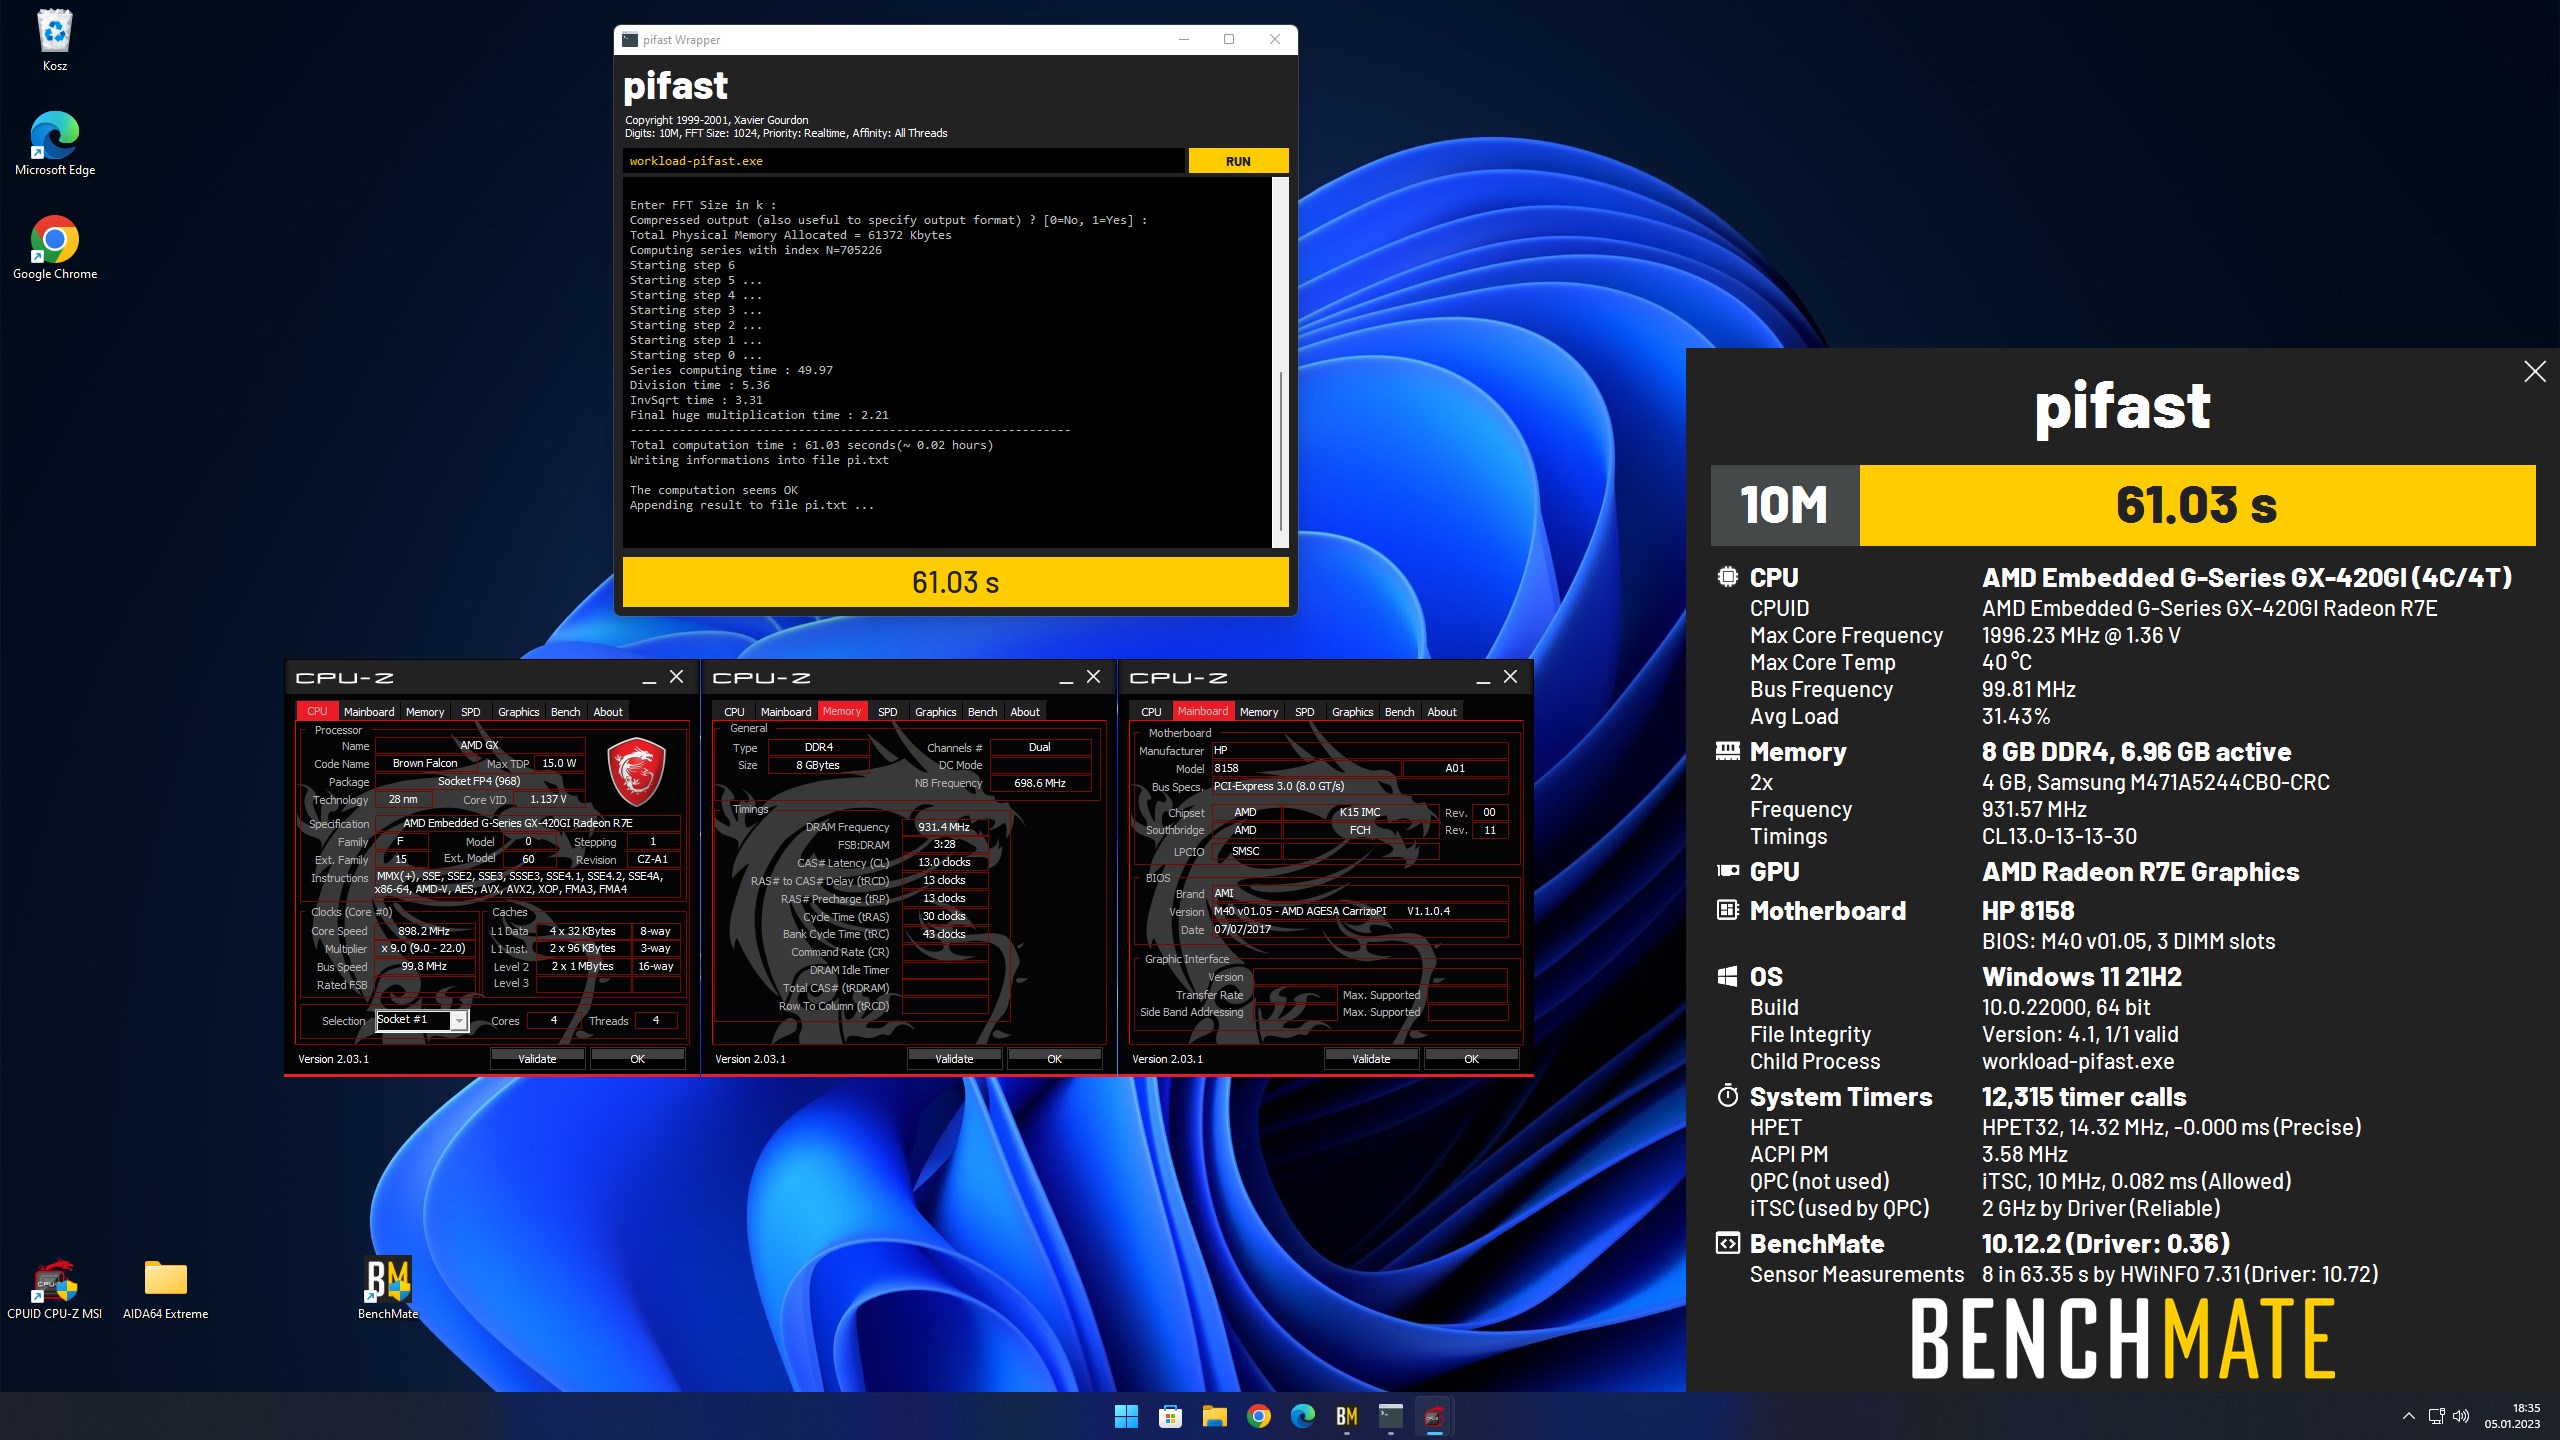Switch to the terminal window in taskbar
Image resolution: width=2560 pixels, height=1440 pixels.
pos(1390,1416)
